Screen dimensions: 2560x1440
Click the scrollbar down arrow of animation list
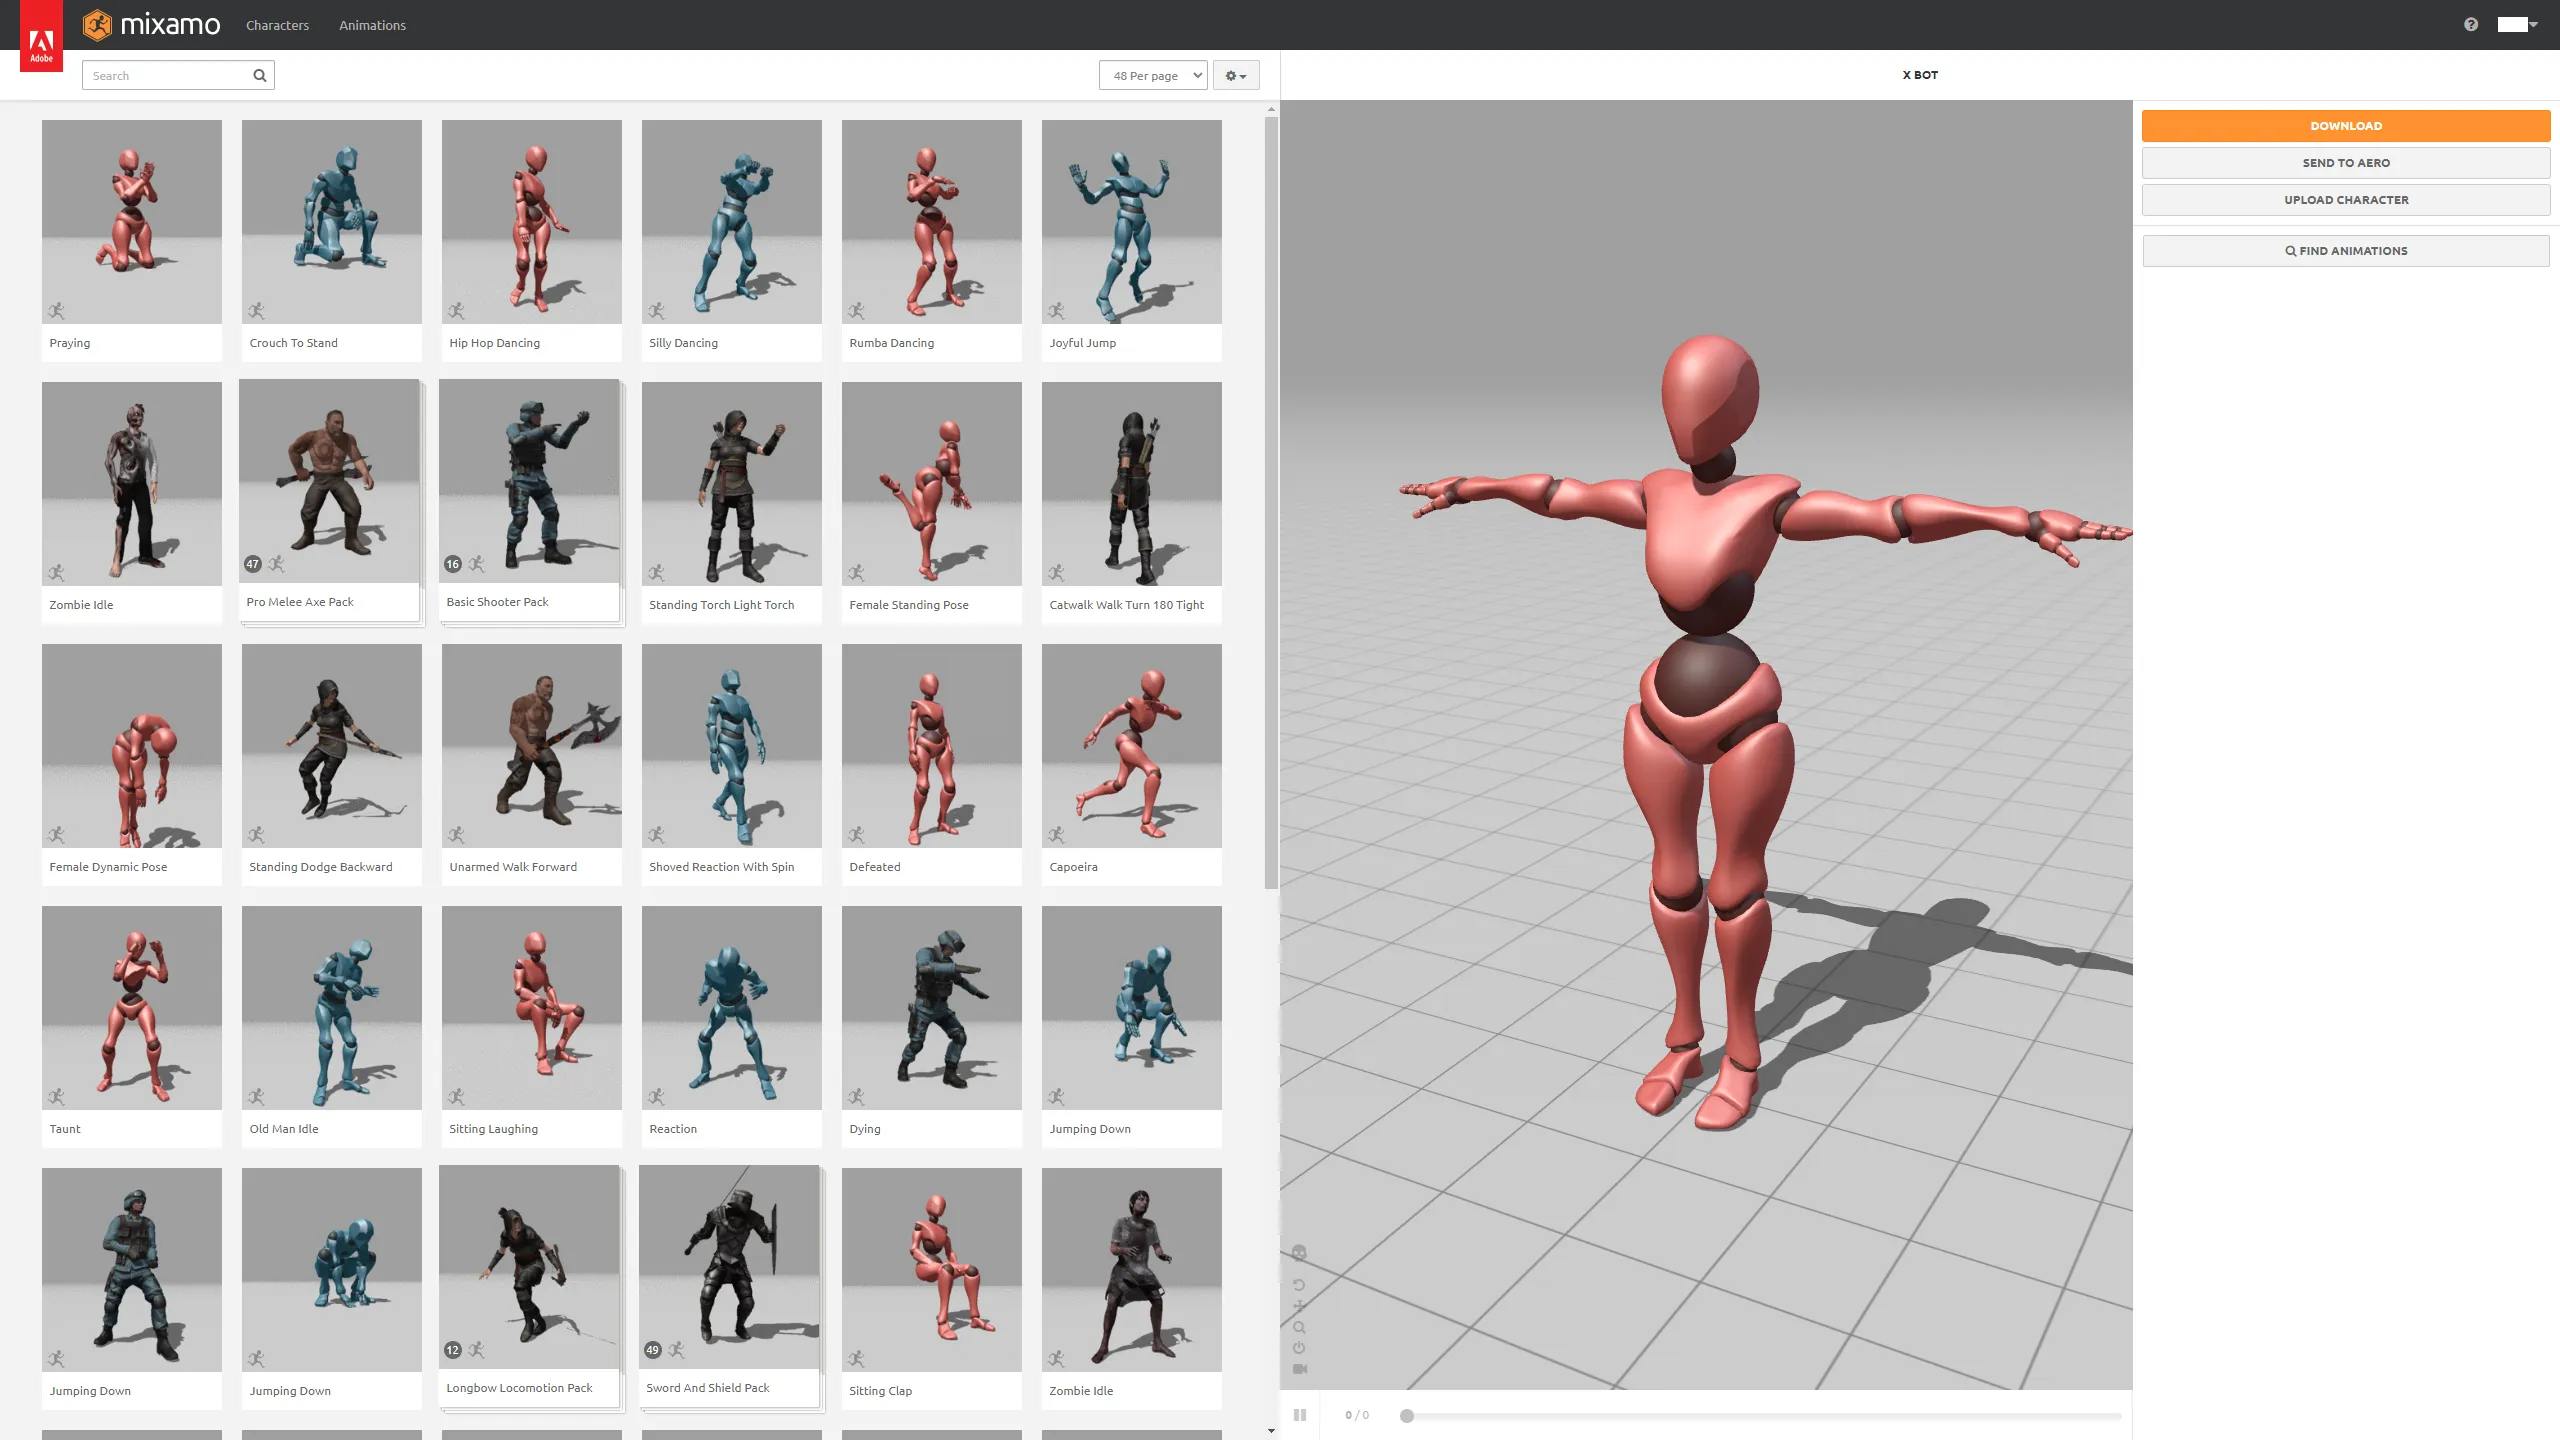coord(1271,1431)
